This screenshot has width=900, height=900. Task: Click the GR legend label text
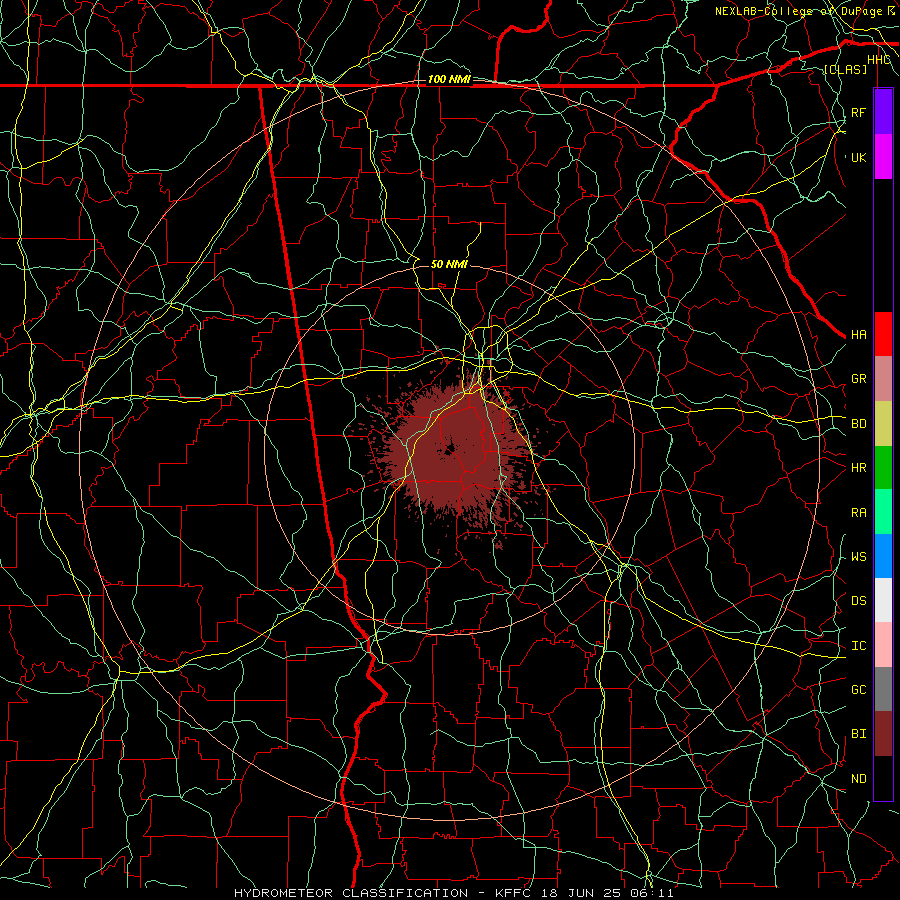(x=858, y=379)
